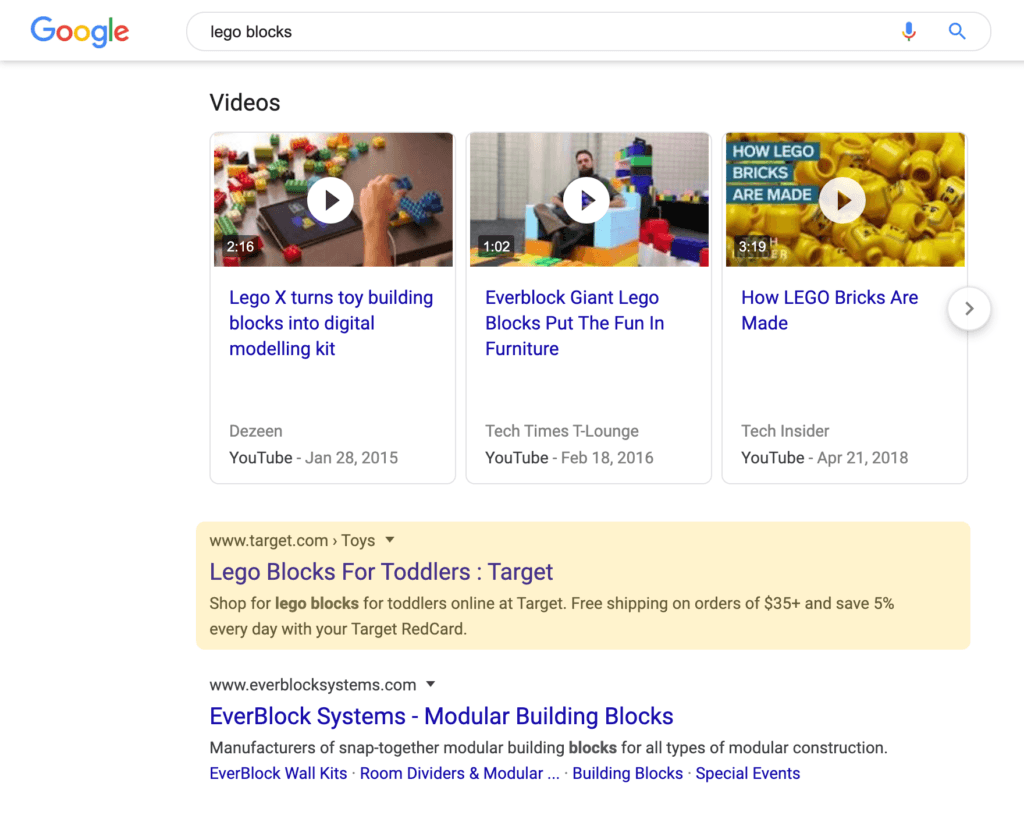Show next videos with the carousel arrow
1024x815 pixels.
pos(969,308)
